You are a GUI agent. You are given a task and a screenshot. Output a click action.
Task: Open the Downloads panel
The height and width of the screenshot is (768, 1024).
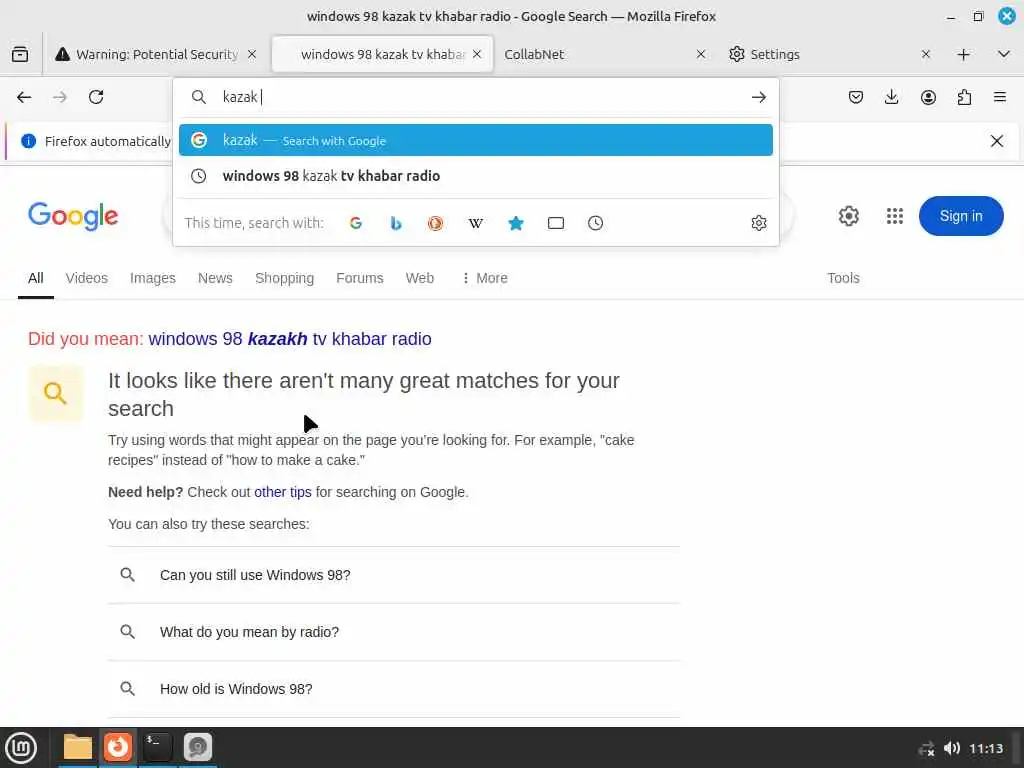(891, 97)
